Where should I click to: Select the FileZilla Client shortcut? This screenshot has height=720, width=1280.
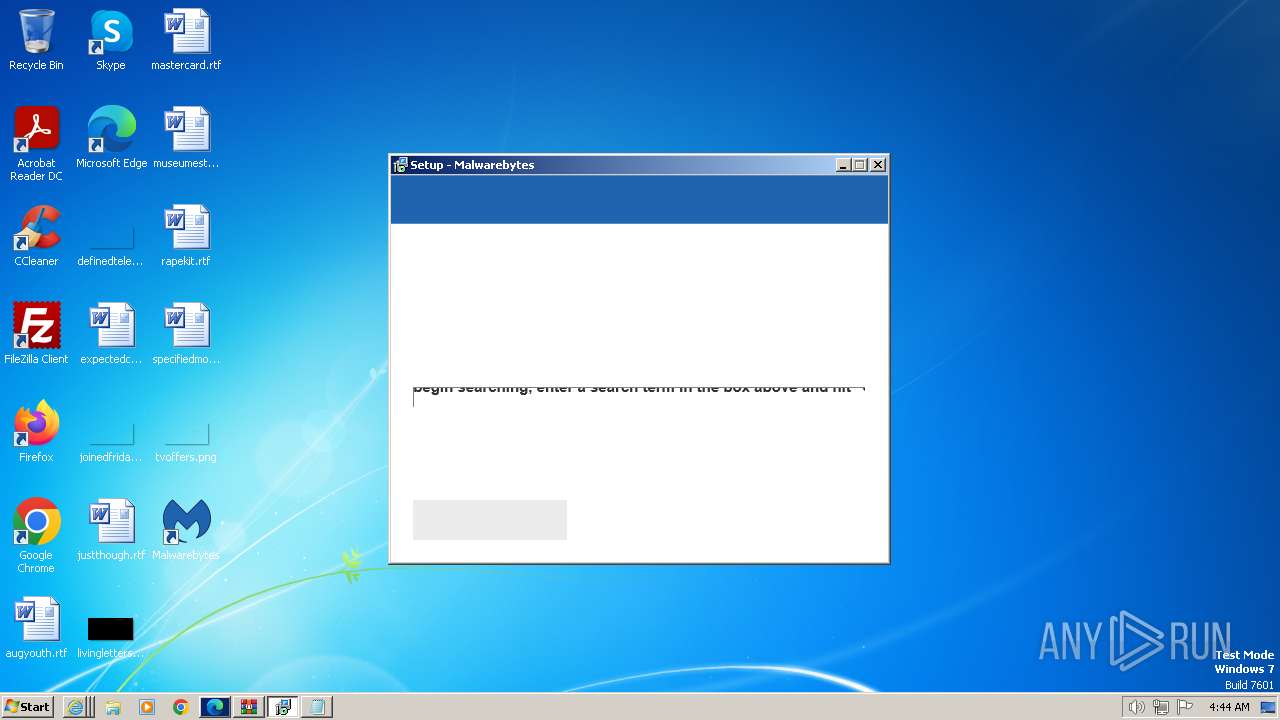pos(36,334)
